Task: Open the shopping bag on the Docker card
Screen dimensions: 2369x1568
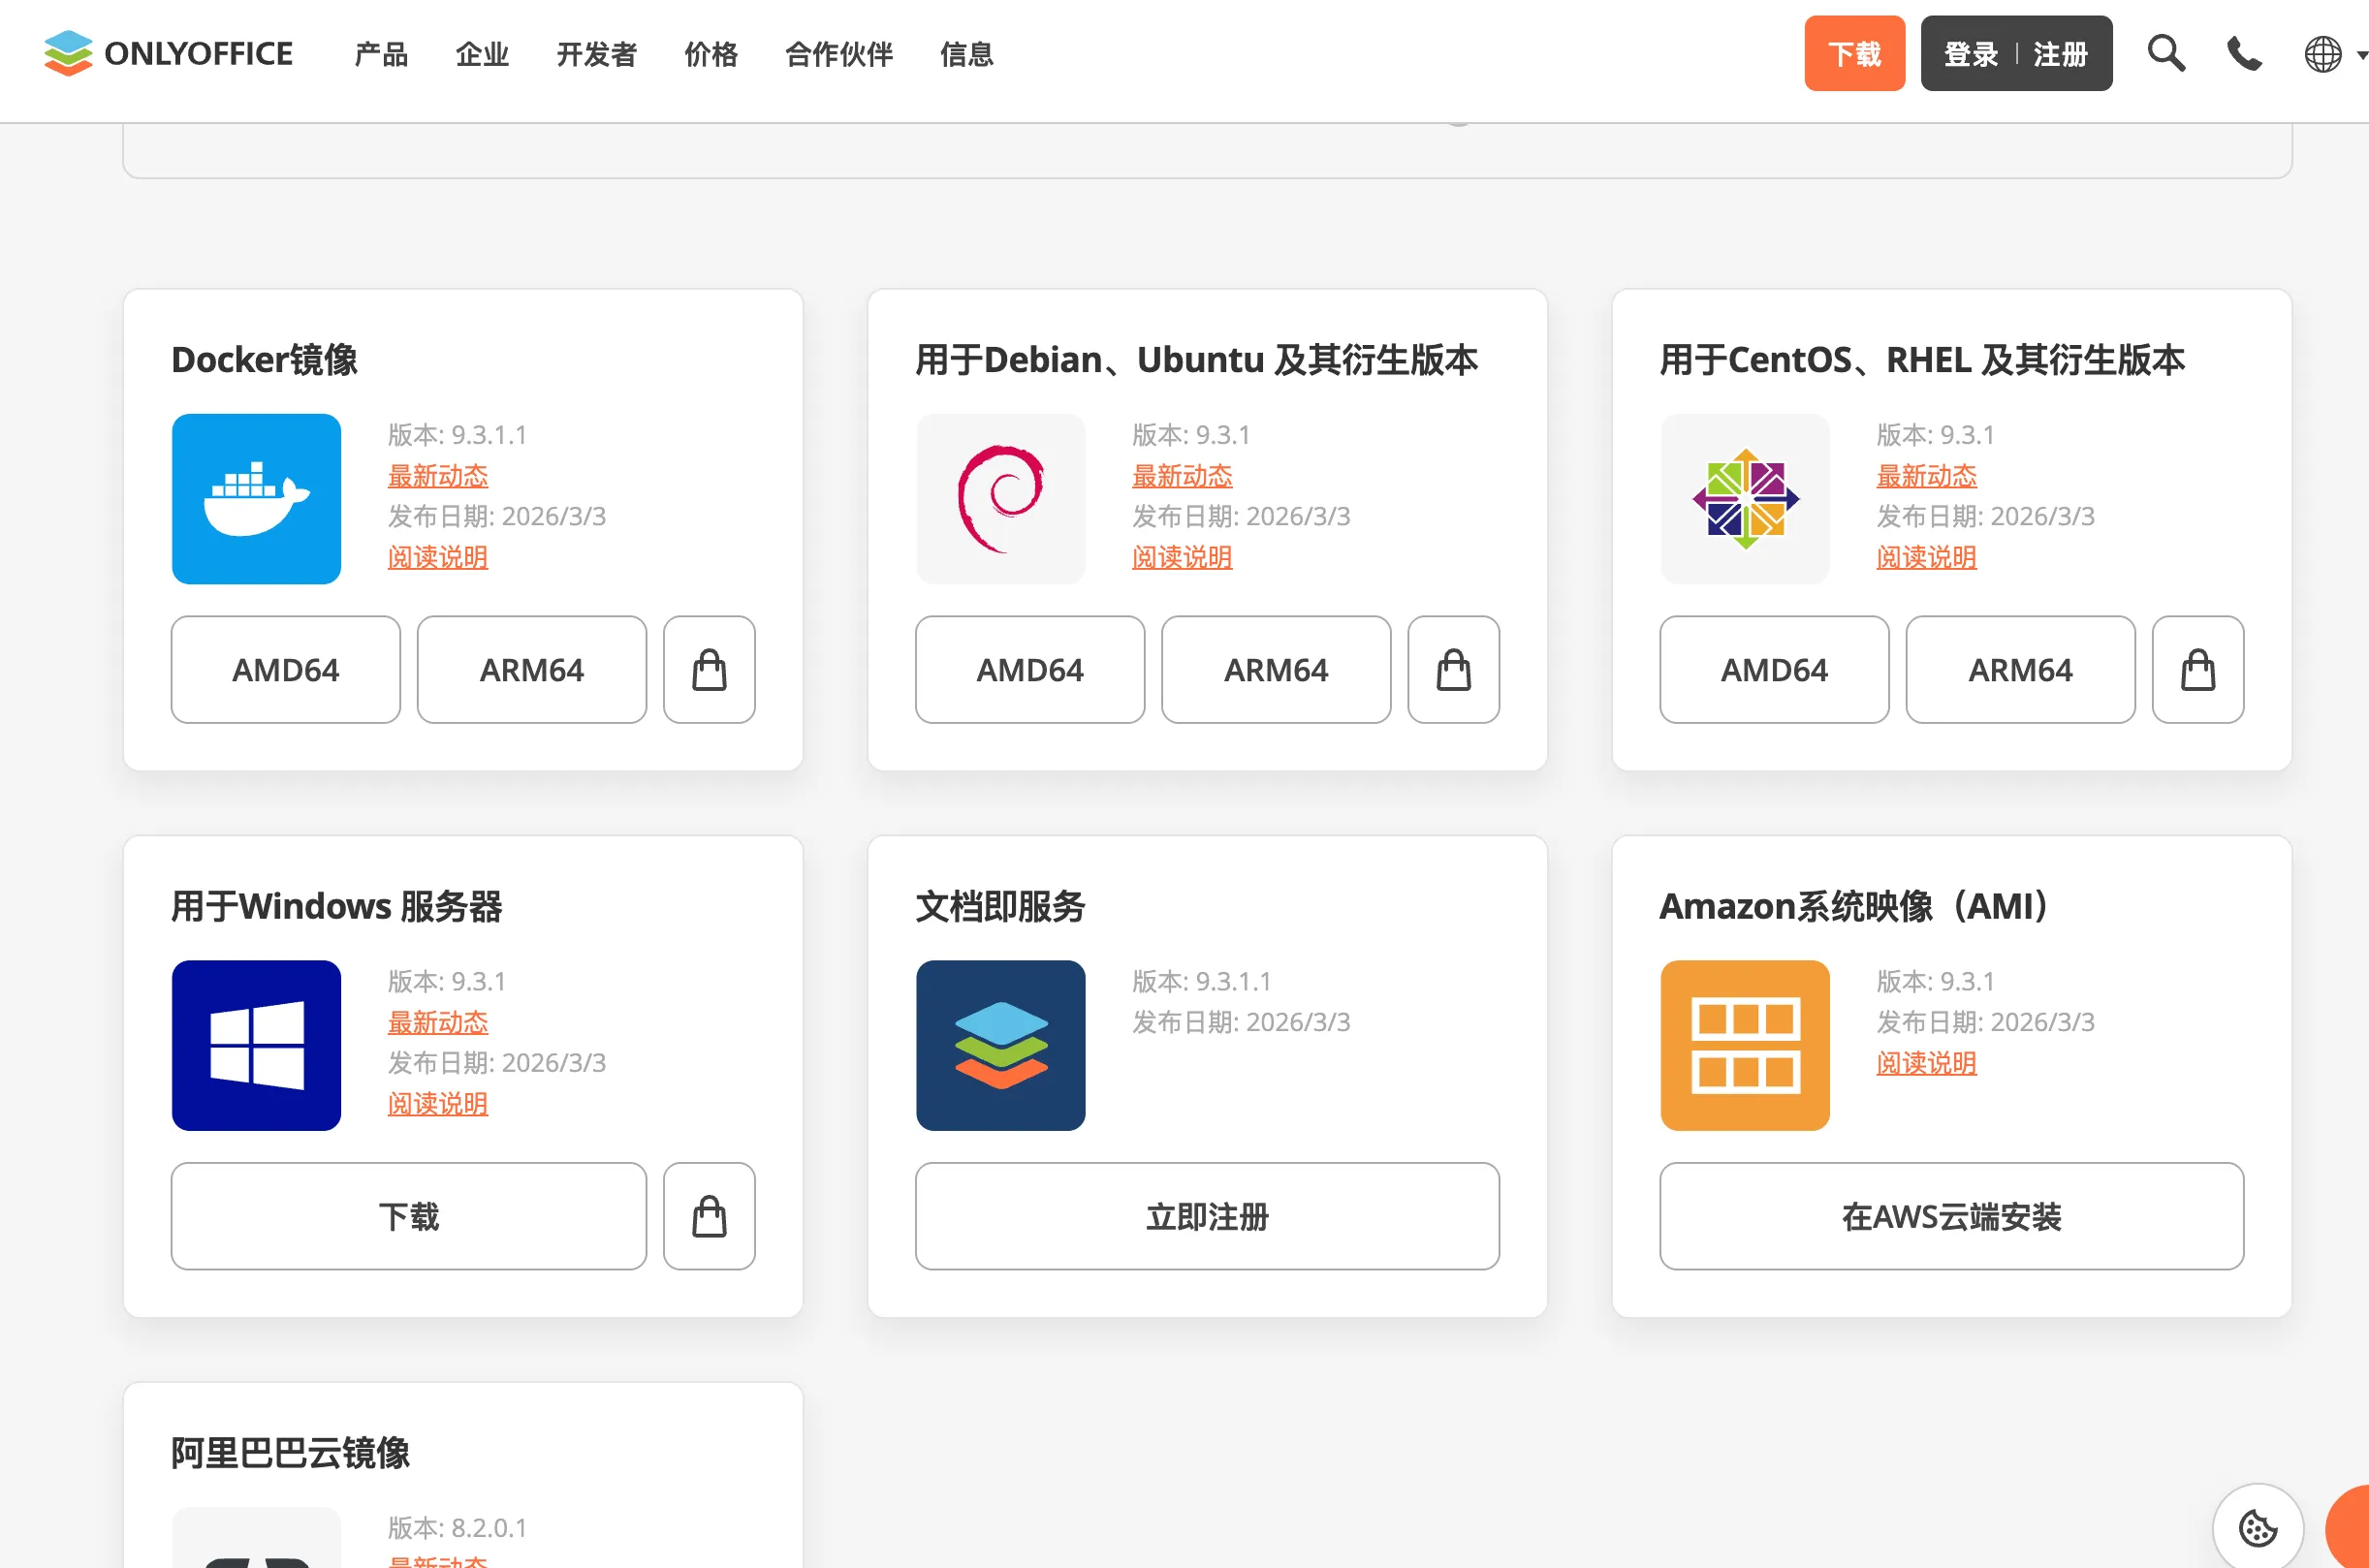Action: click(x=708, y=669)
